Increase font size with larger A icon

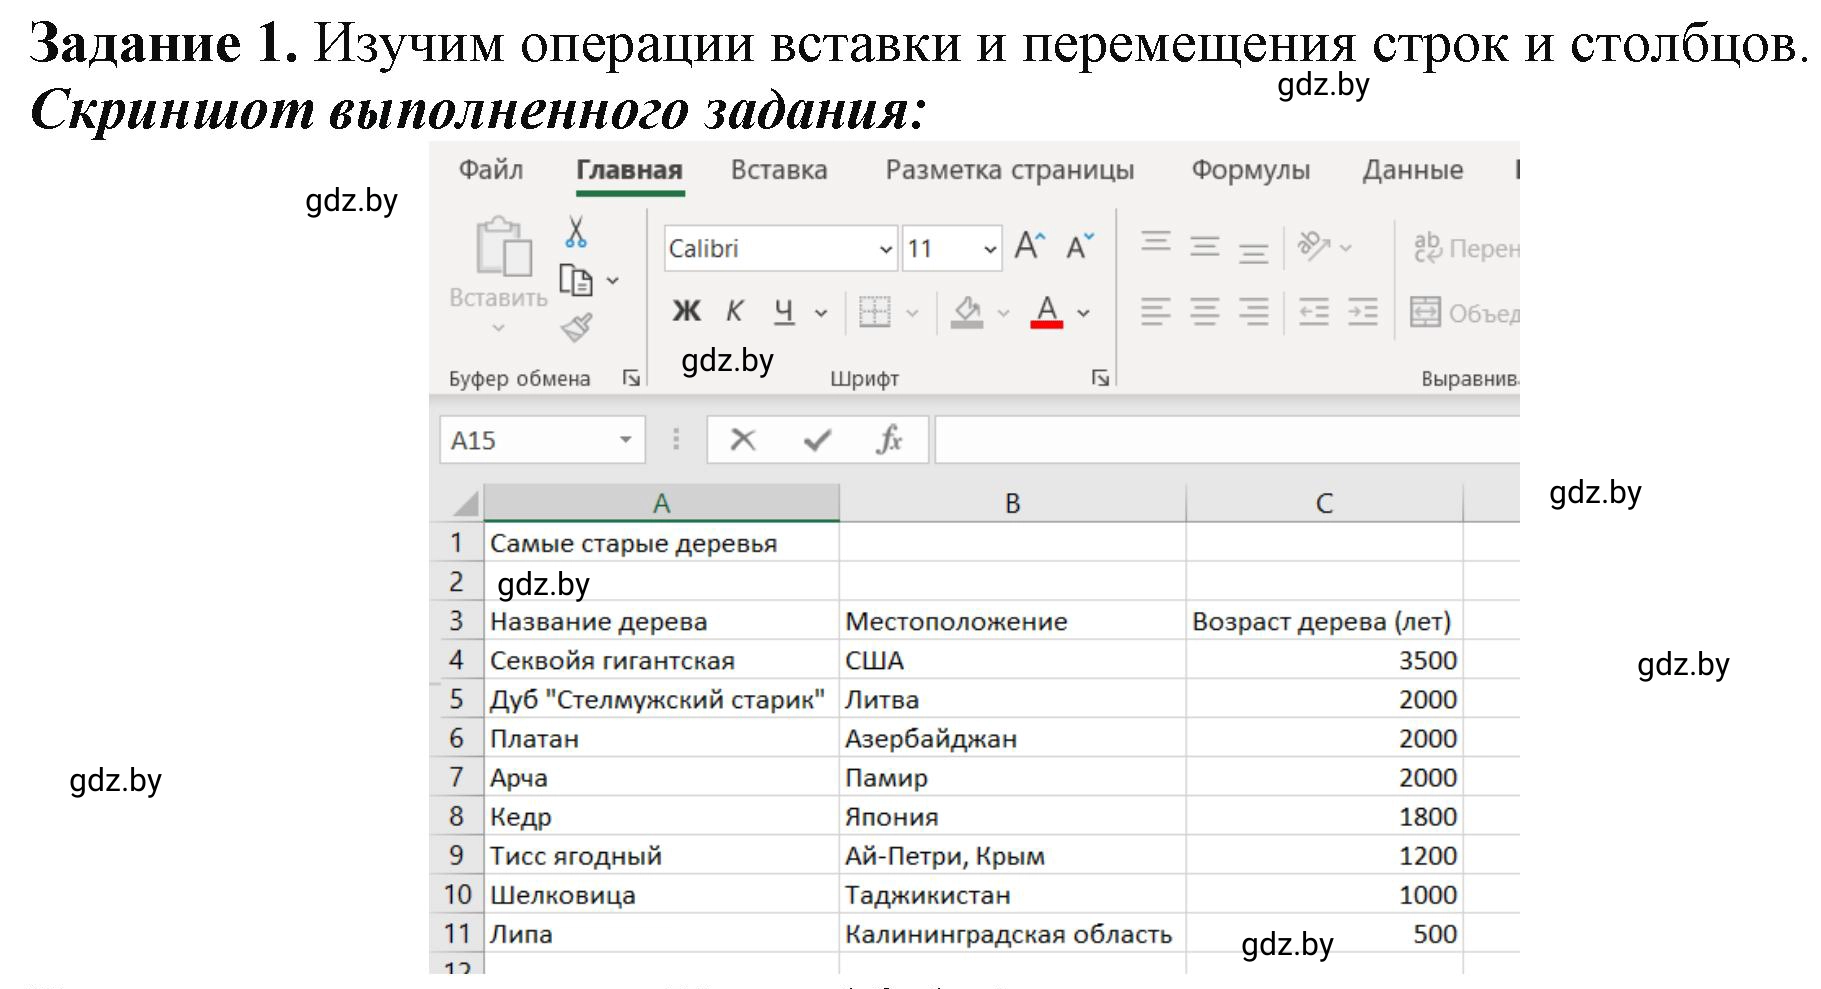[x=1029, y=246]
